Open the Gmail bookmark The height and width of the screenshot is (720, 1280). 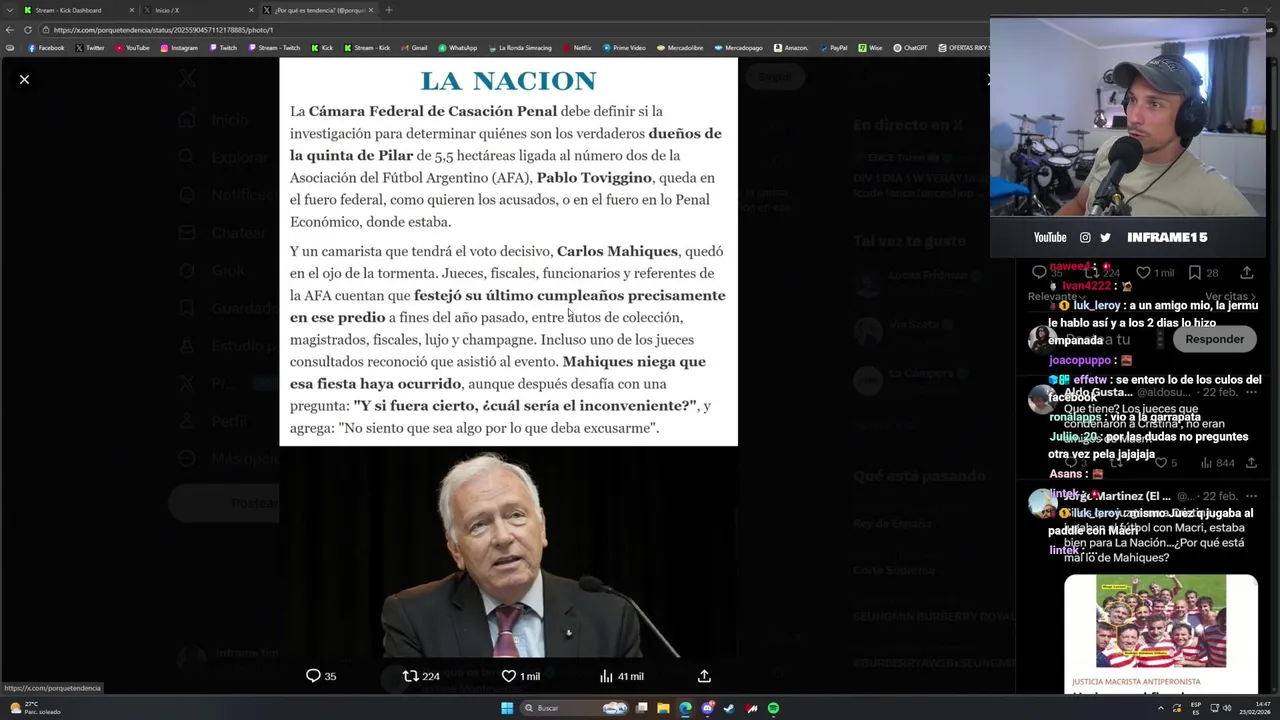pos(414,48)
